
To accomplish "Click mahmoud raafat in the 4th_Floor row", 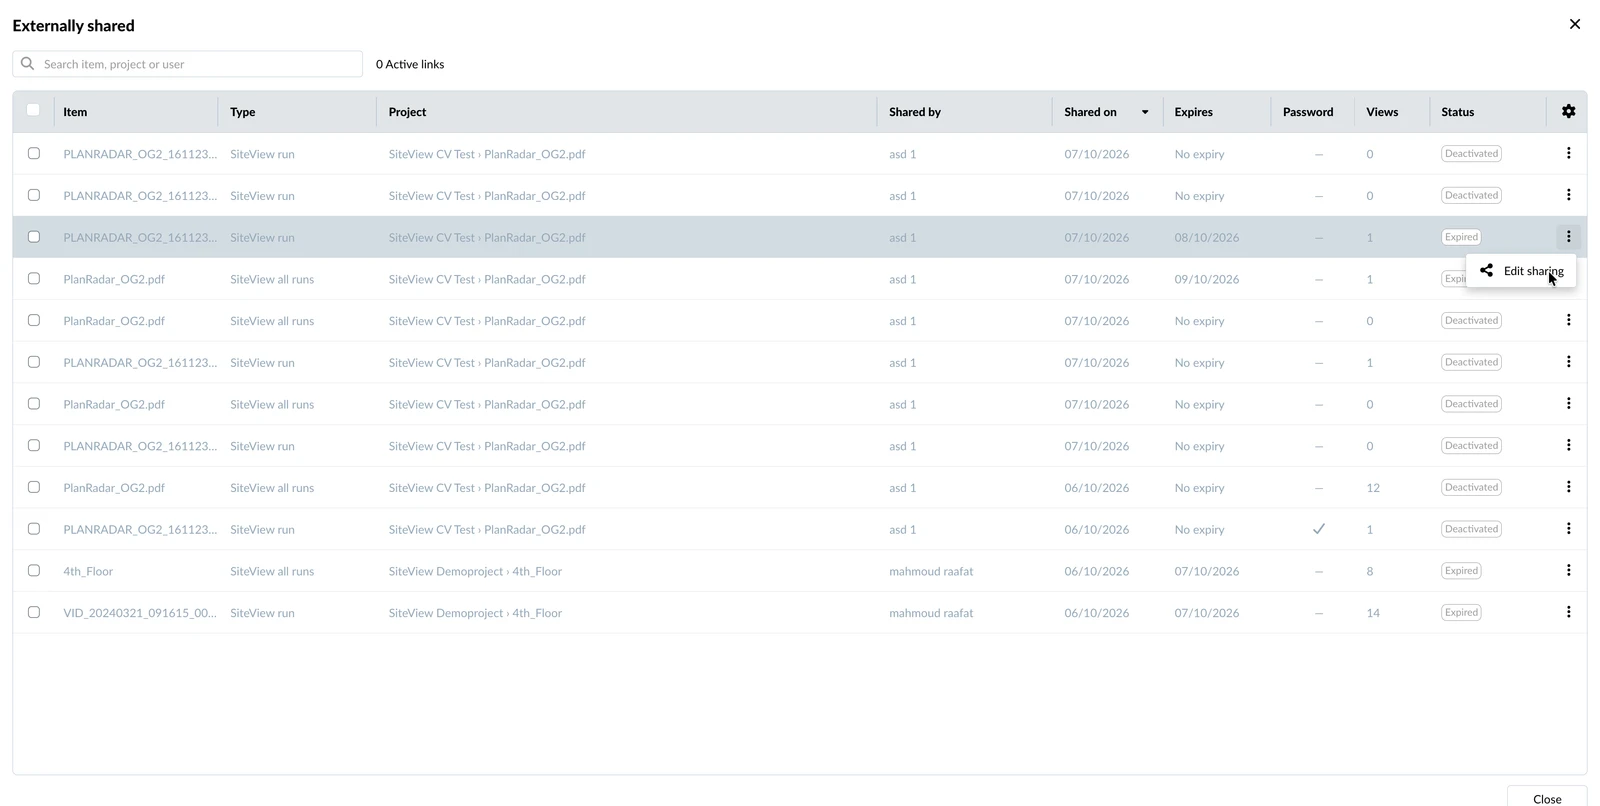I will (x=931, y=571).
